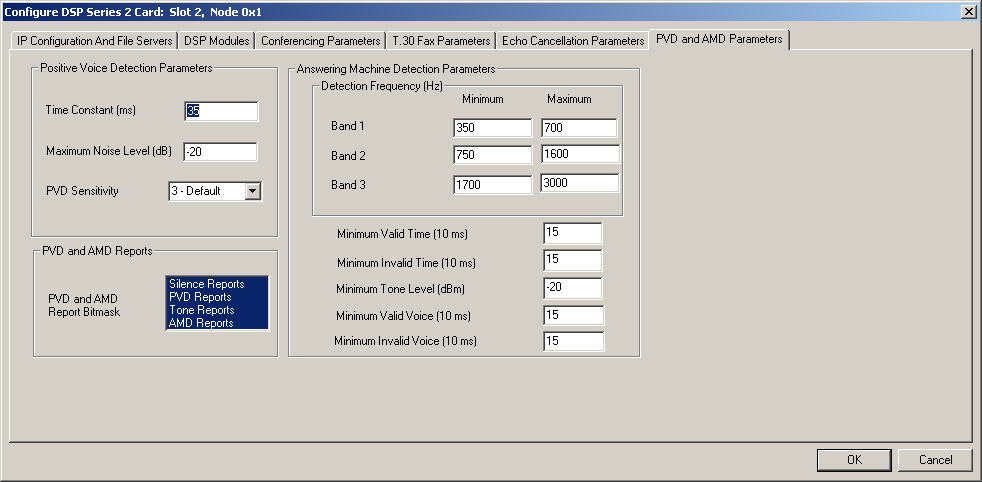
Task: Click Band 2 Maximum frequency field
Action: pyautogui.click(x=579, y=155)
